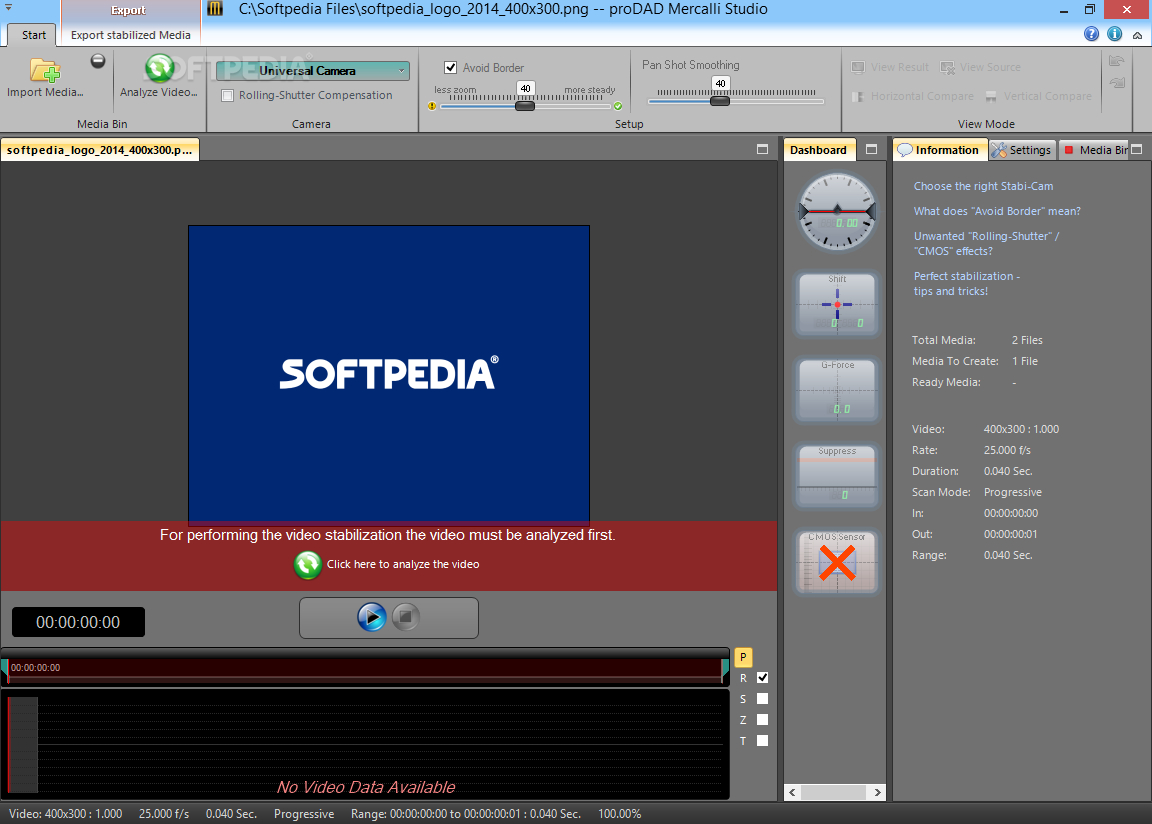The height and width of the screenshot is (824, 1152).
Task: Click the right teal out-point marker on timeline
Action: point(726,668)
